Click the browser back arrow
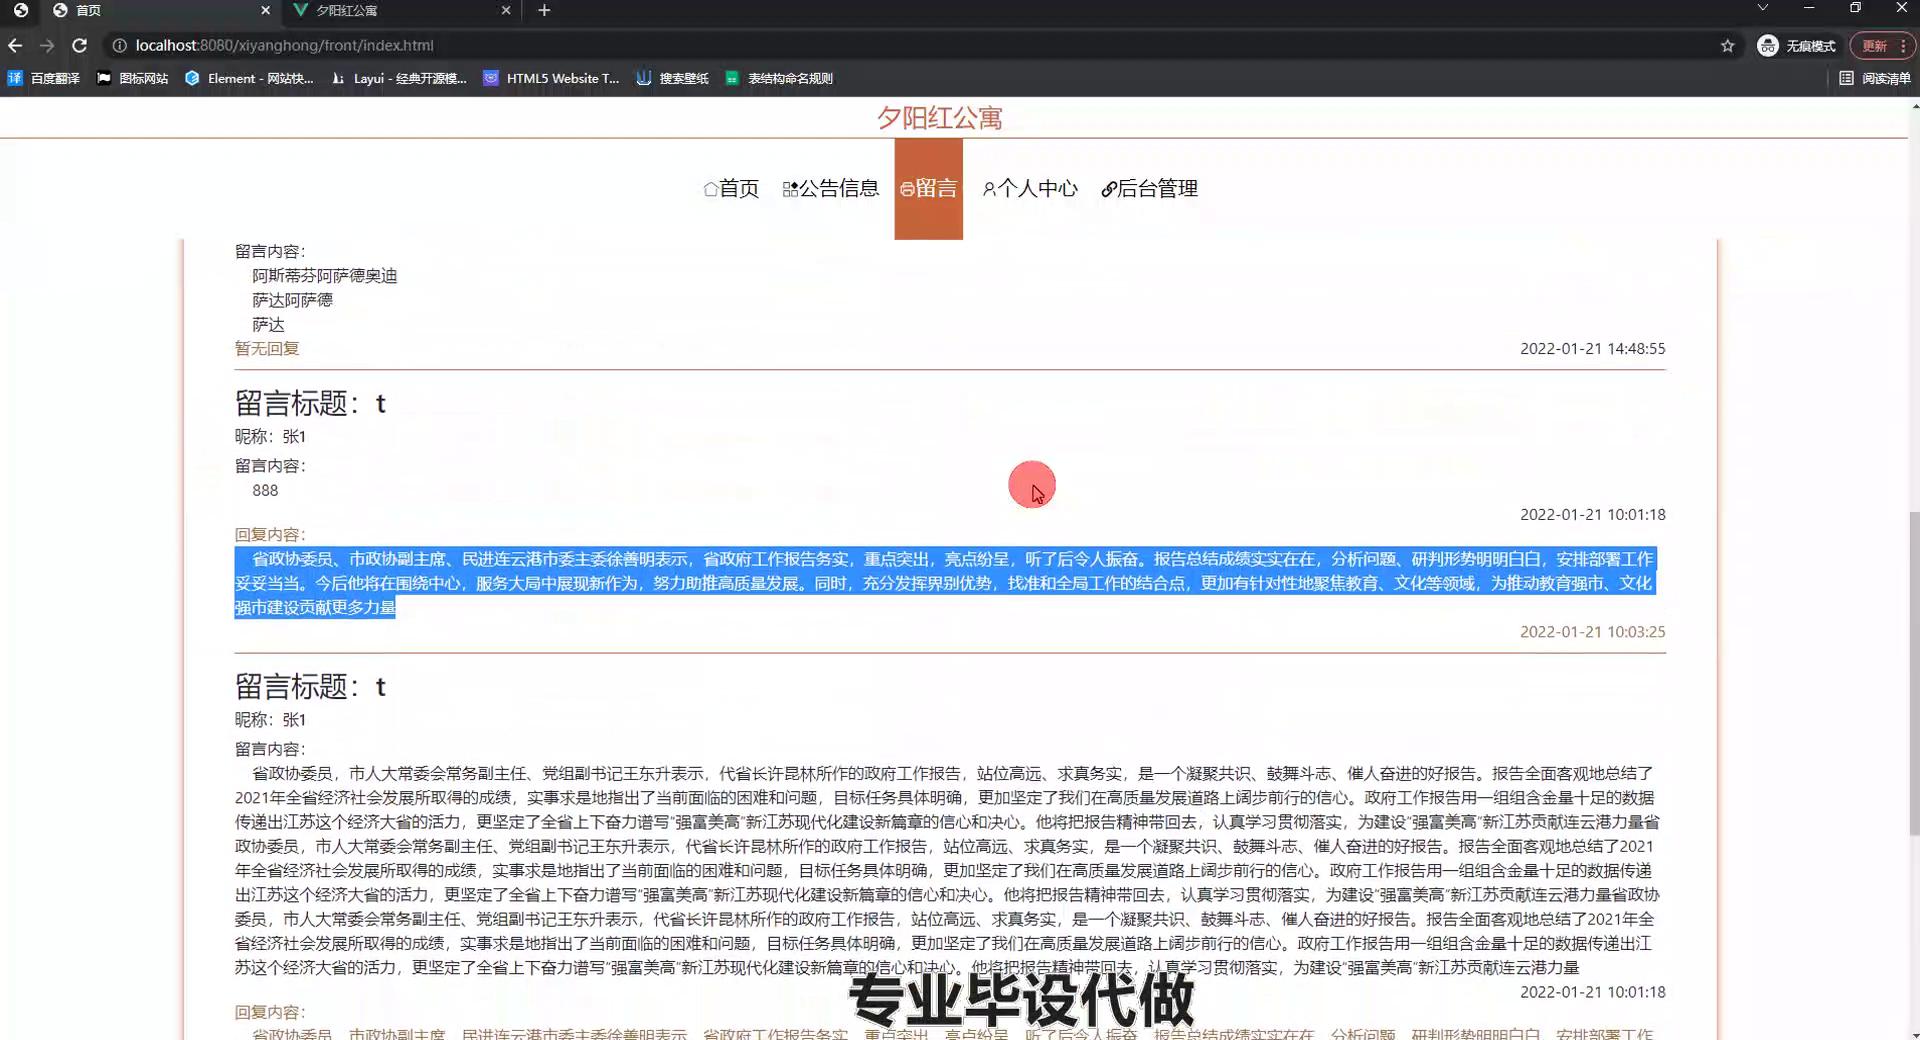Screen dimensions: 1920x1040 click(x=15, y=45)
